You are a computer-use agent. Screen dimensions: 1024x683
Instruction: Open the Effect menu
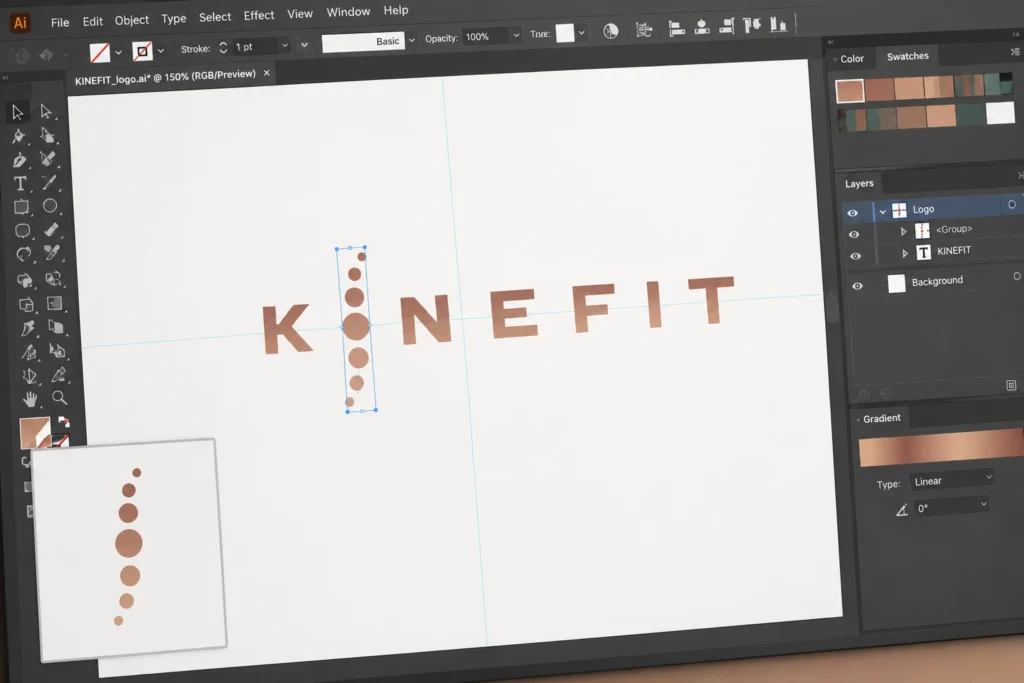click(259, 15)
